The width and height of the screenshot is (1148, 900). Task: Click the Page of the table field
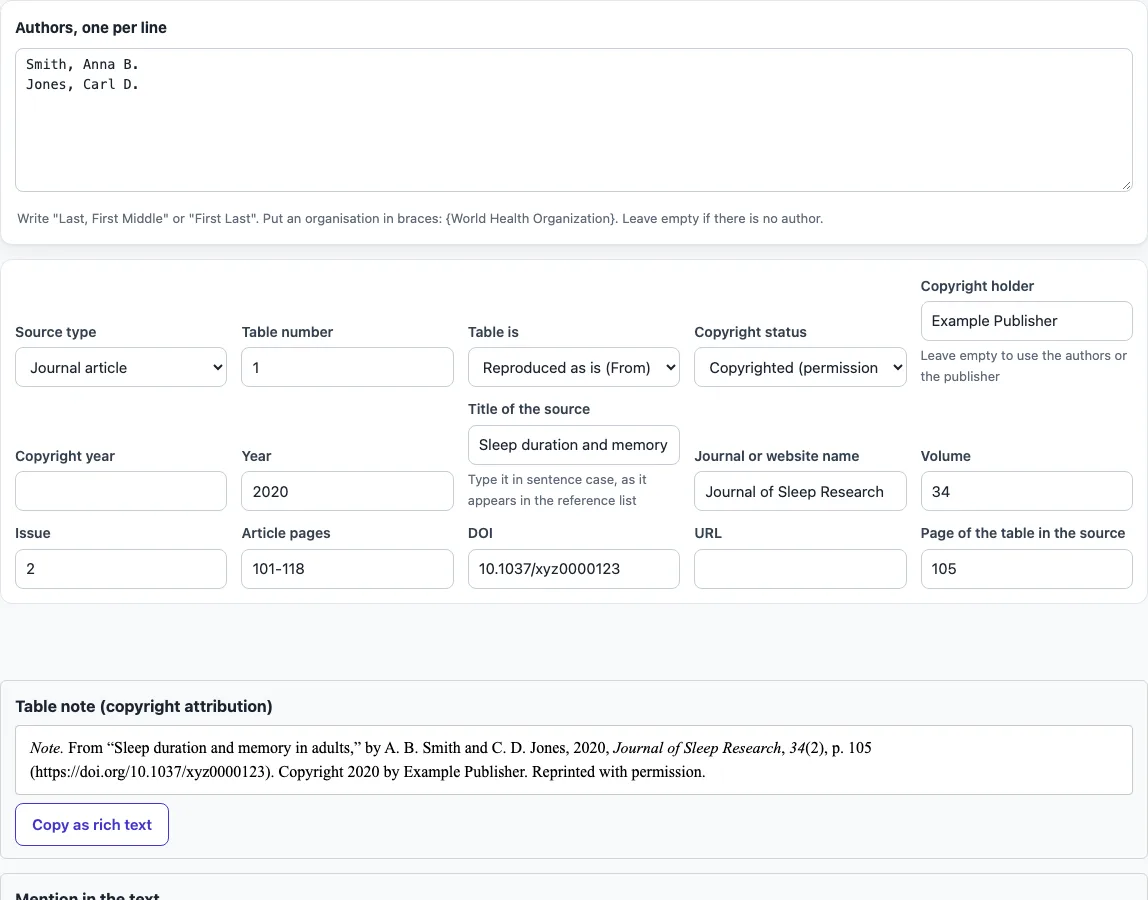(x=1026, y=568)
